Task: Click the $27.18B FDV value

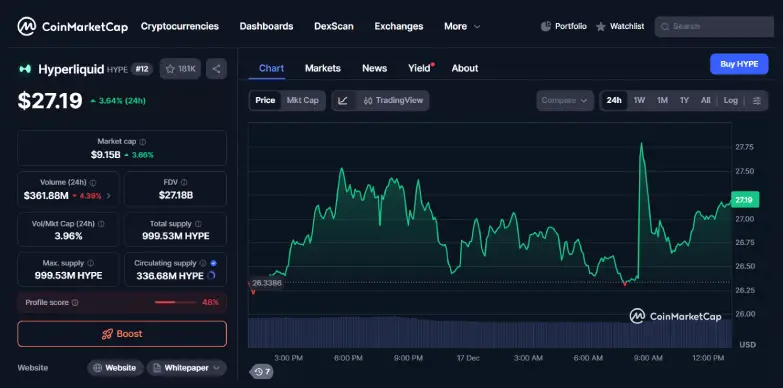Action: click(176, 195)
